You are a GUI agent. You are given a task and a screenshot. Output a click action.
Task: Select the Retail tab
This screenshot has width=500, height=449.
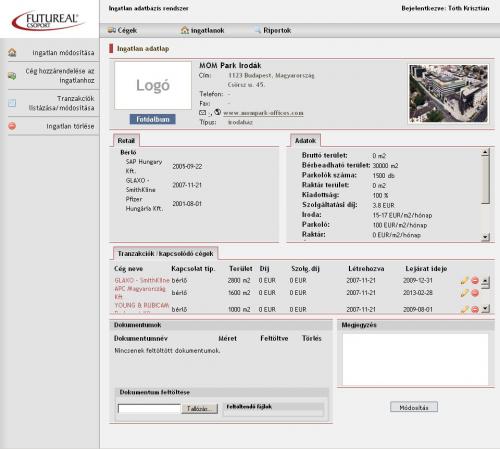pos(126,141)
